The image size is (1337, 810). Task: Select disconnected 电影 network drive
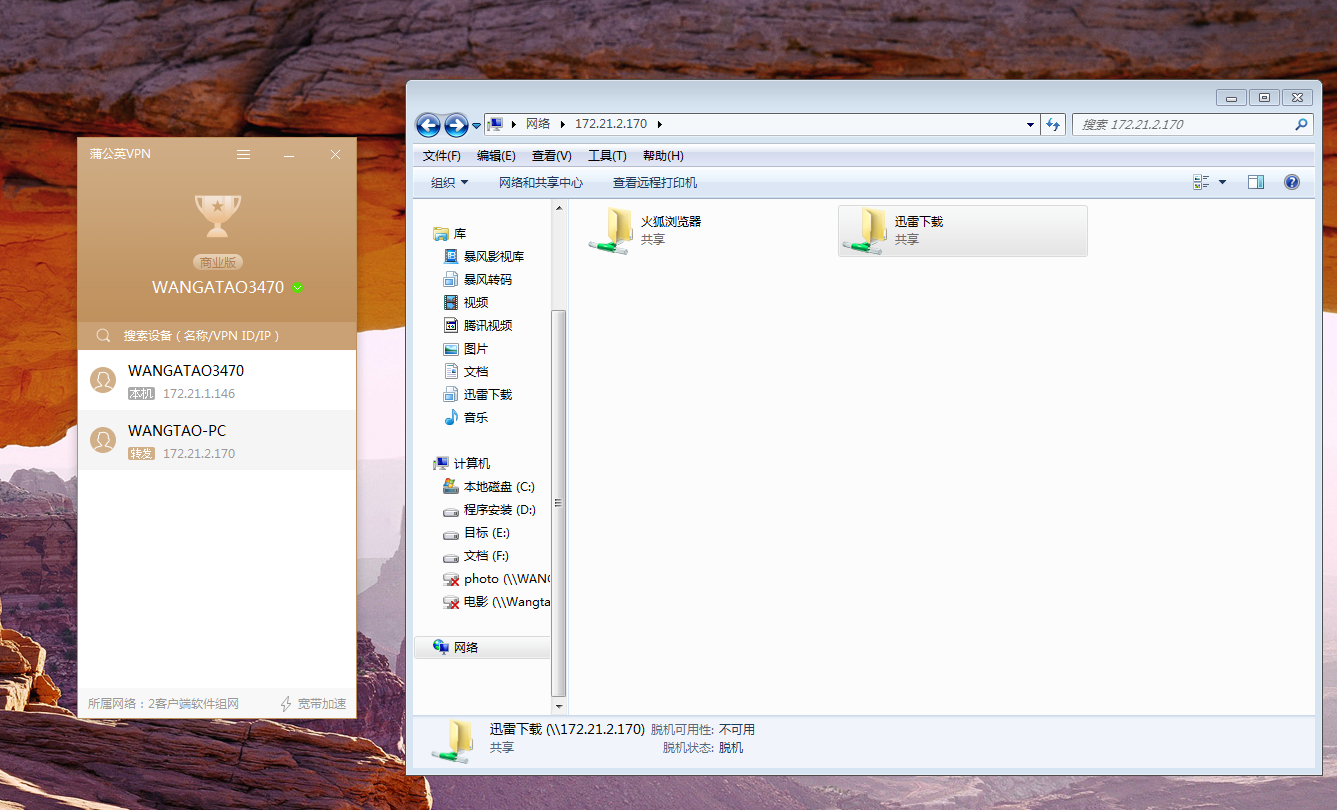pyautogui.click(x=496, y=602)
